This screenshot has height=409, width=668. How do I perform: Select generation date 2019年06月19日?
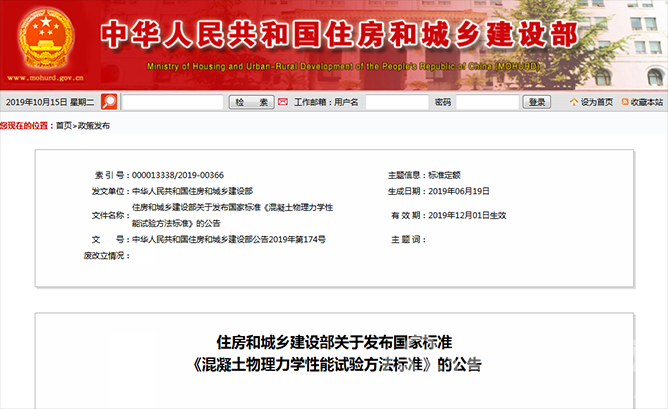[x=459, y=191]
